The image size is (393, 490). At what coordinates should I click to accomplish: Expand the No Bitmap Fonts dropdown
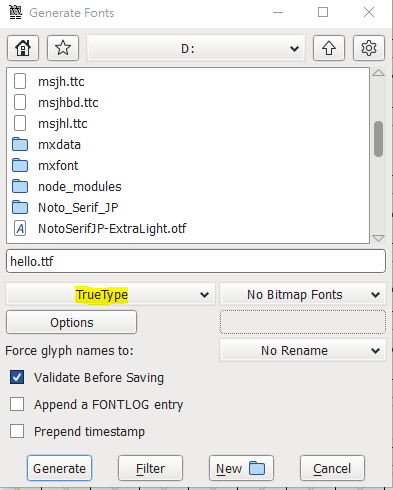coord(303,294)
